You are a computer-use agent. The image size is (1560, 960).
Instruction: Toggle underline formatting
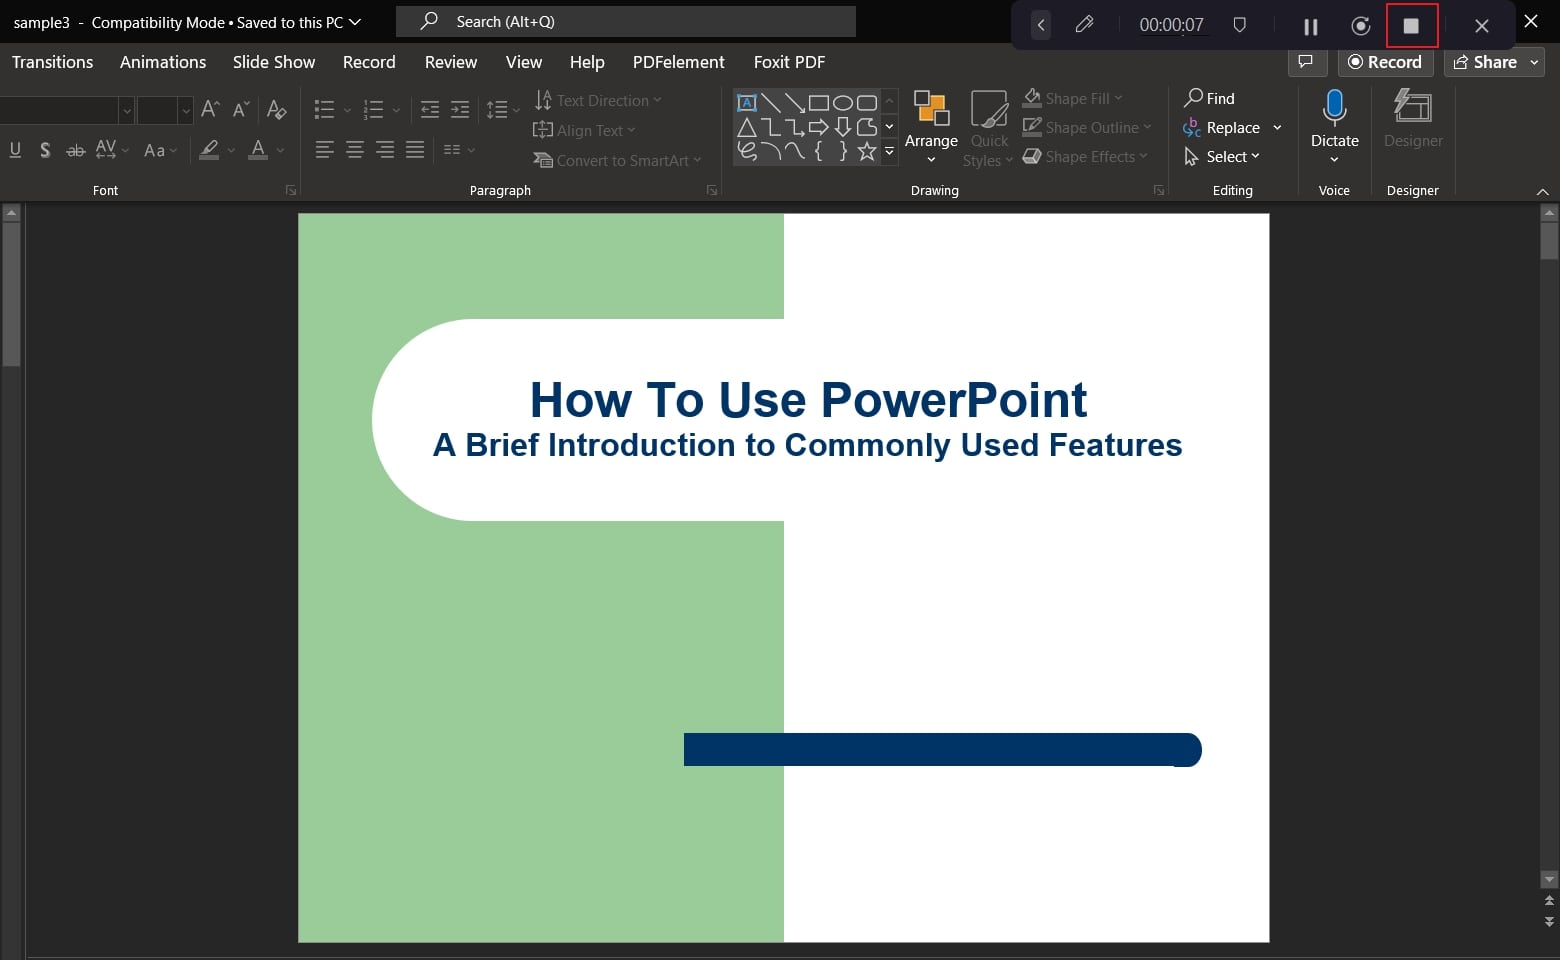pyautogui.click(x=15, y=150)
